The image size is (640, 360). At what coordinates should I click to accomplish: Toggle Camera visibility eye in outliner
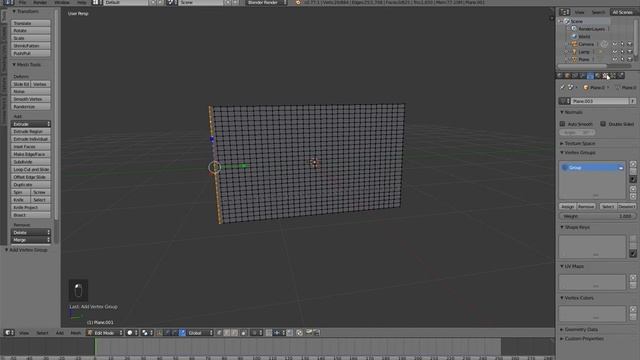[x=614, y=44]
